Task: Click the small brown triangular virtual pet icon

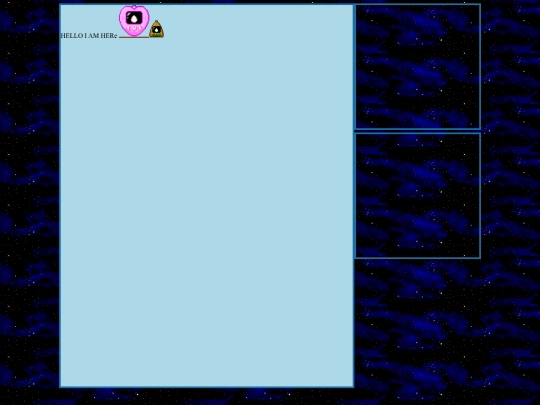Action: point(156,29)
